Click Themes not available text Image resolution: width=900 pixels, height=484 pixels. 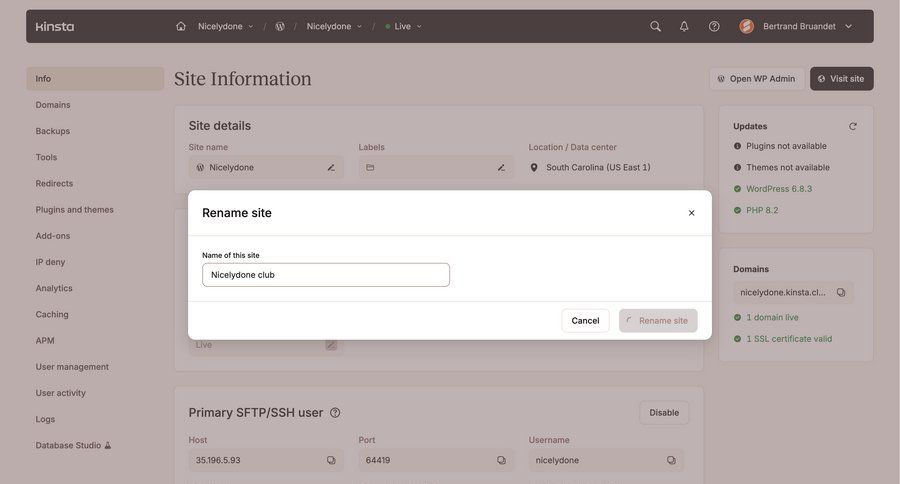click(788, 168)
